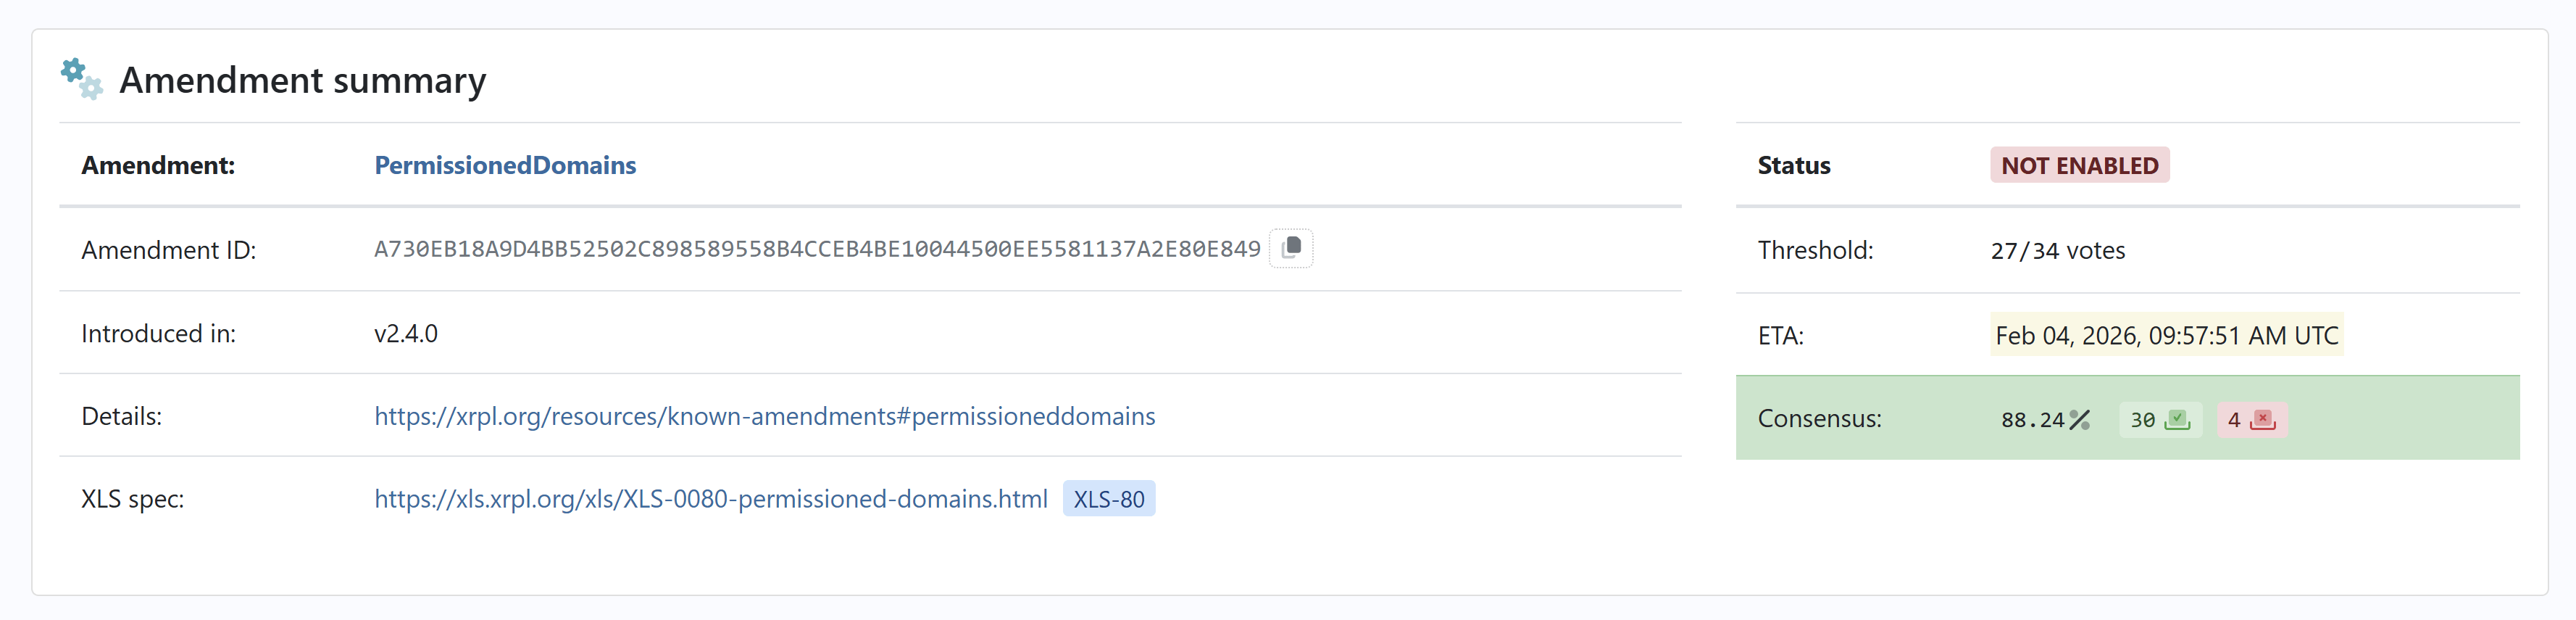The width and height of the screenshot is (2576, 620).
Task: Click the 88.24 consensus percentage value
Action: coord(2032,420)
